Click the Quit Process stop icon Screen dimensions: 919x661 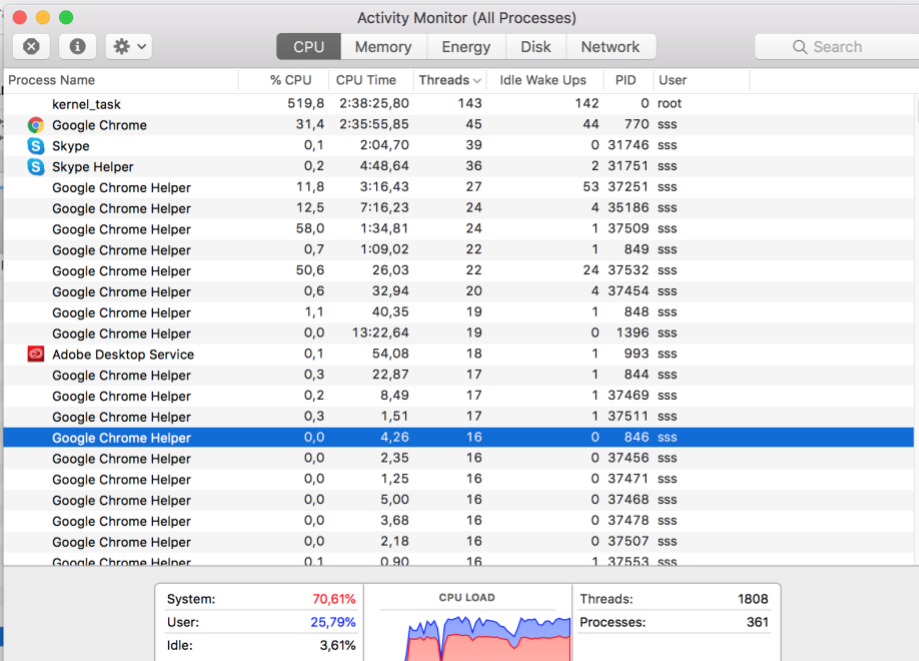click(31, 46)
